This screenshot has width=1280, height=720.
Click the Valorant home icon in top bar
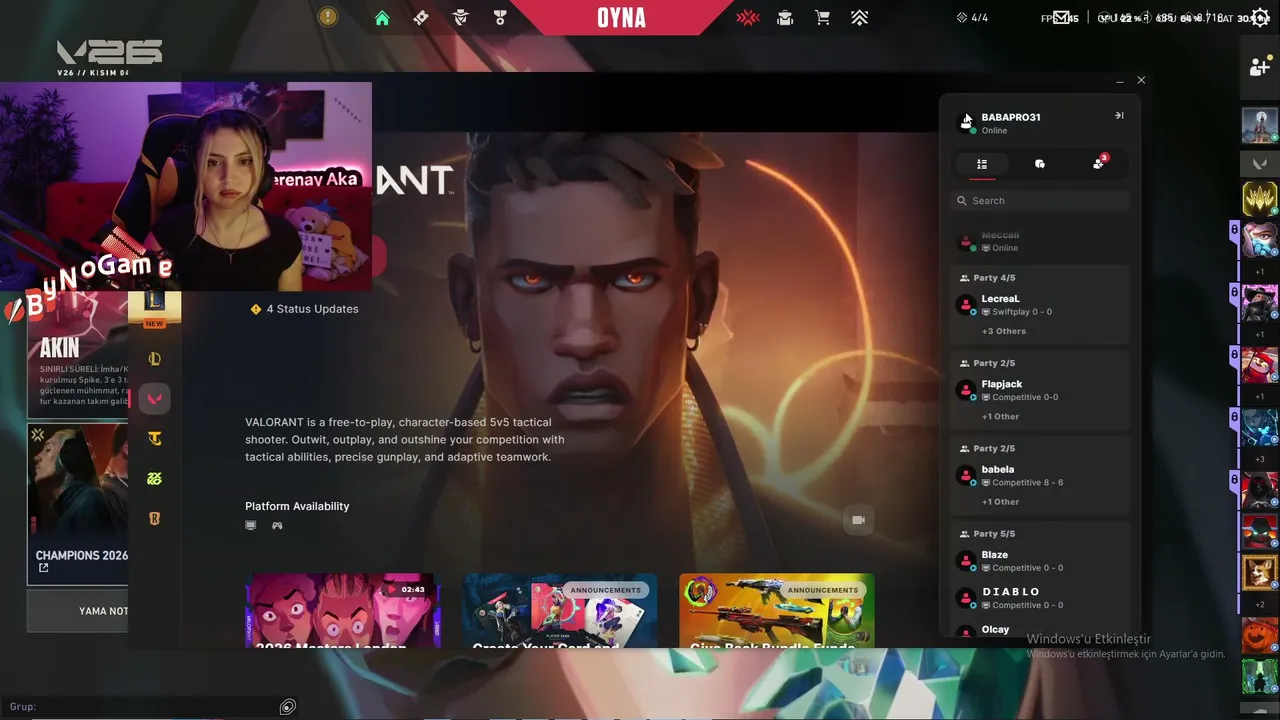[x=382, y=17]
